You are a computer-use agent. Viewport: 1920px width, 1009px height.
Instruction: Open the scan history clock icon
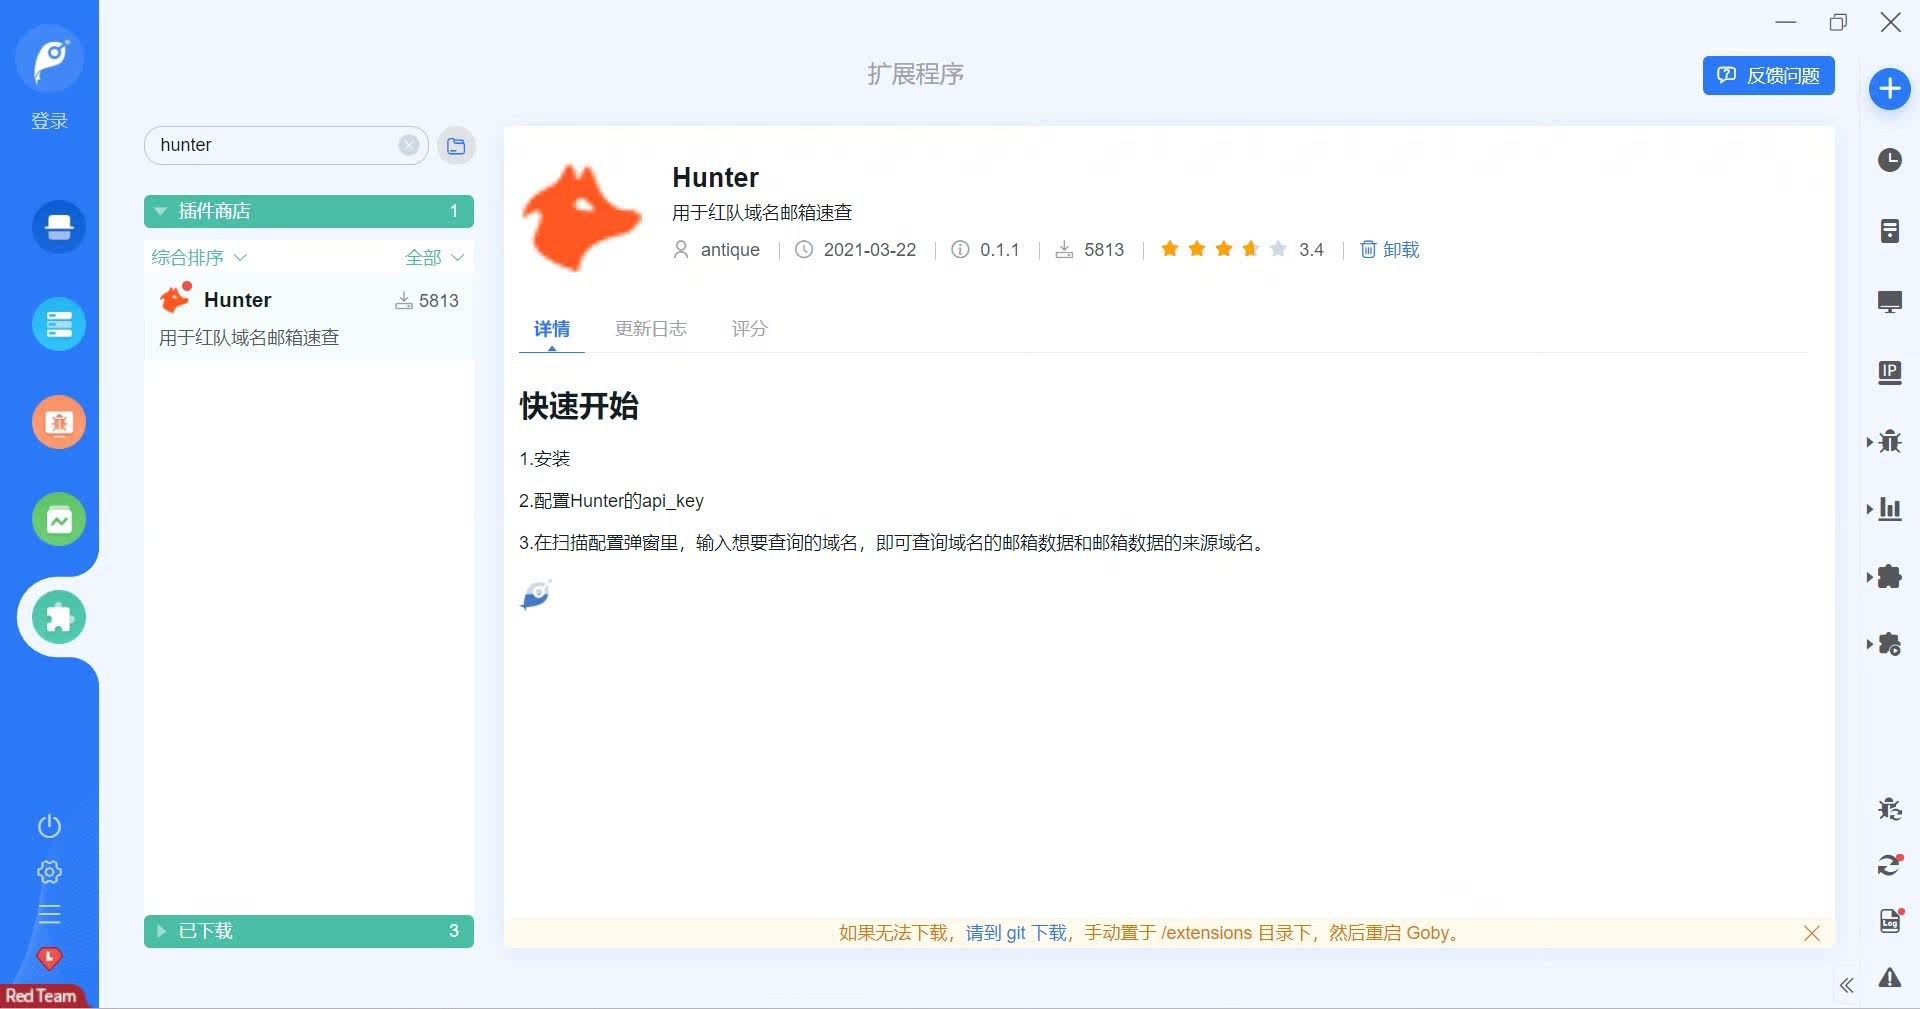[1889, 160]
